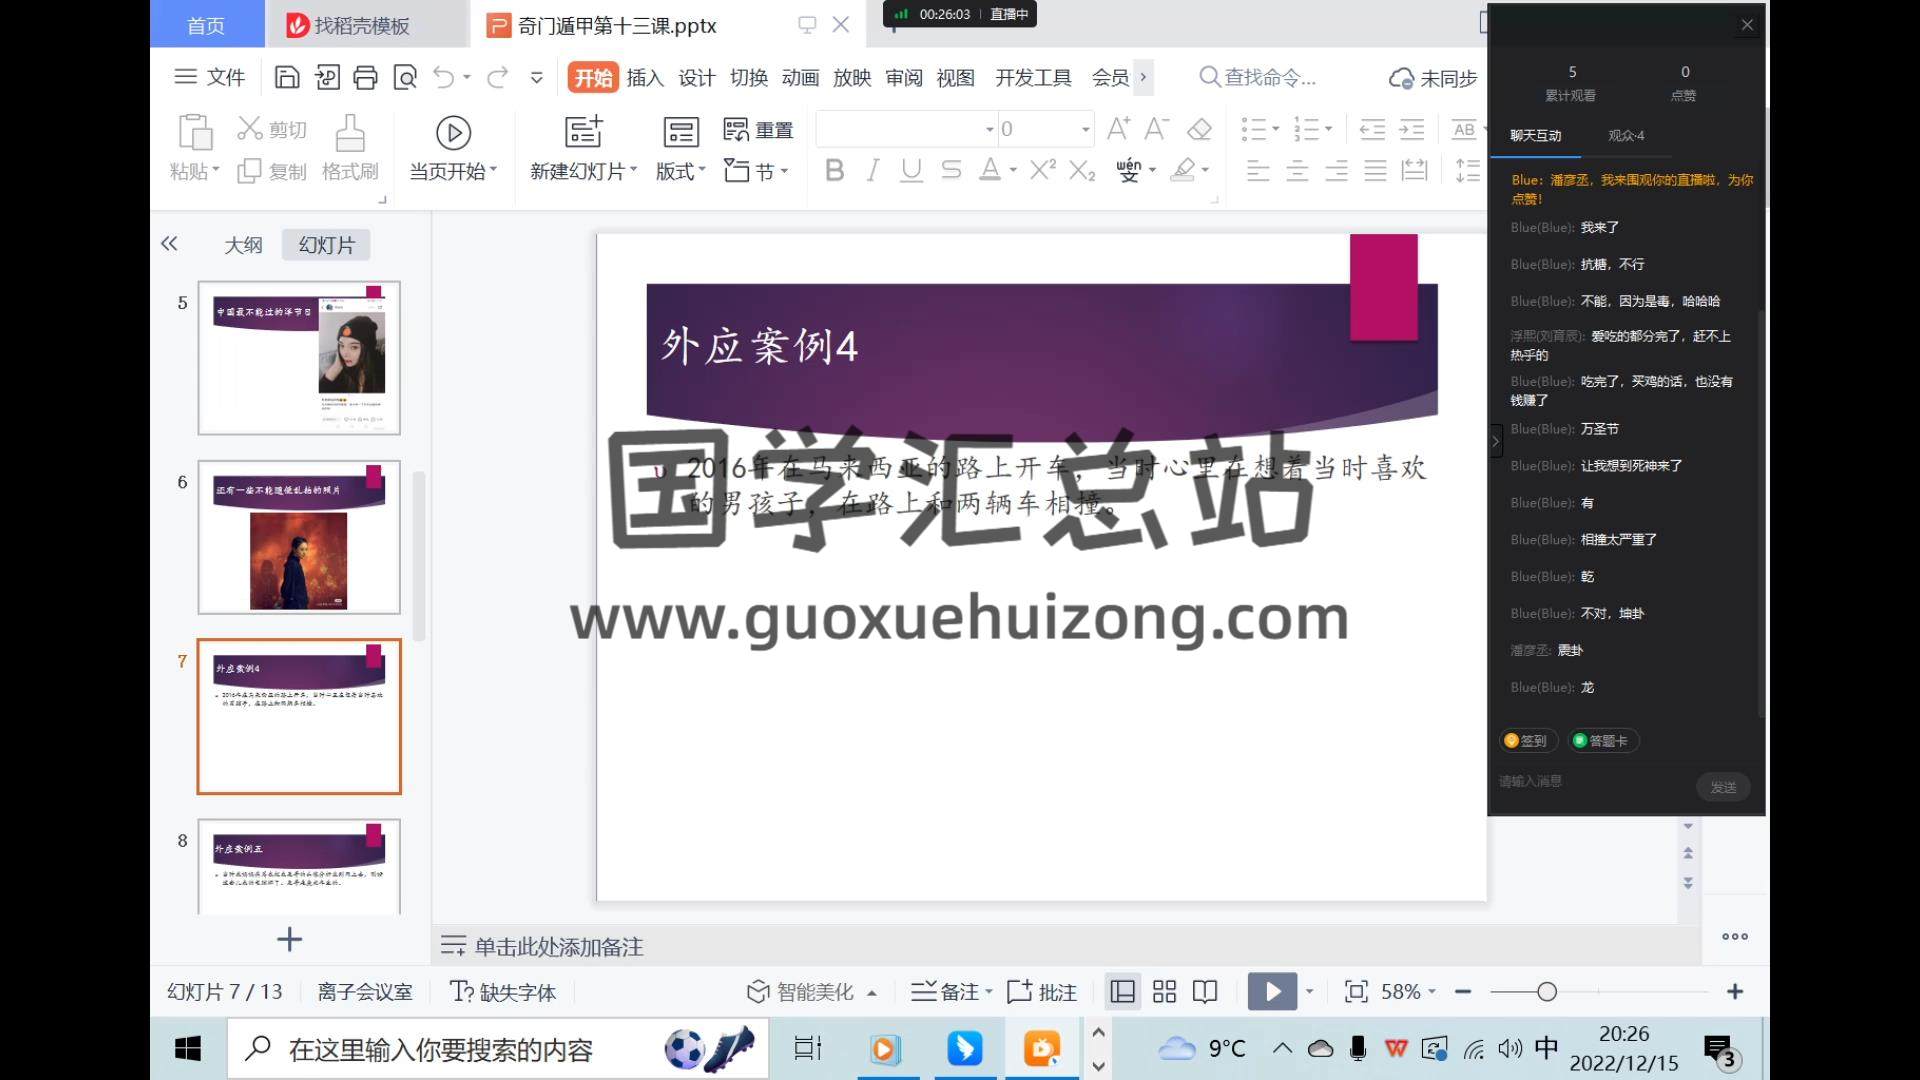Click the 签到 check-in button

tap(1525, 741)
